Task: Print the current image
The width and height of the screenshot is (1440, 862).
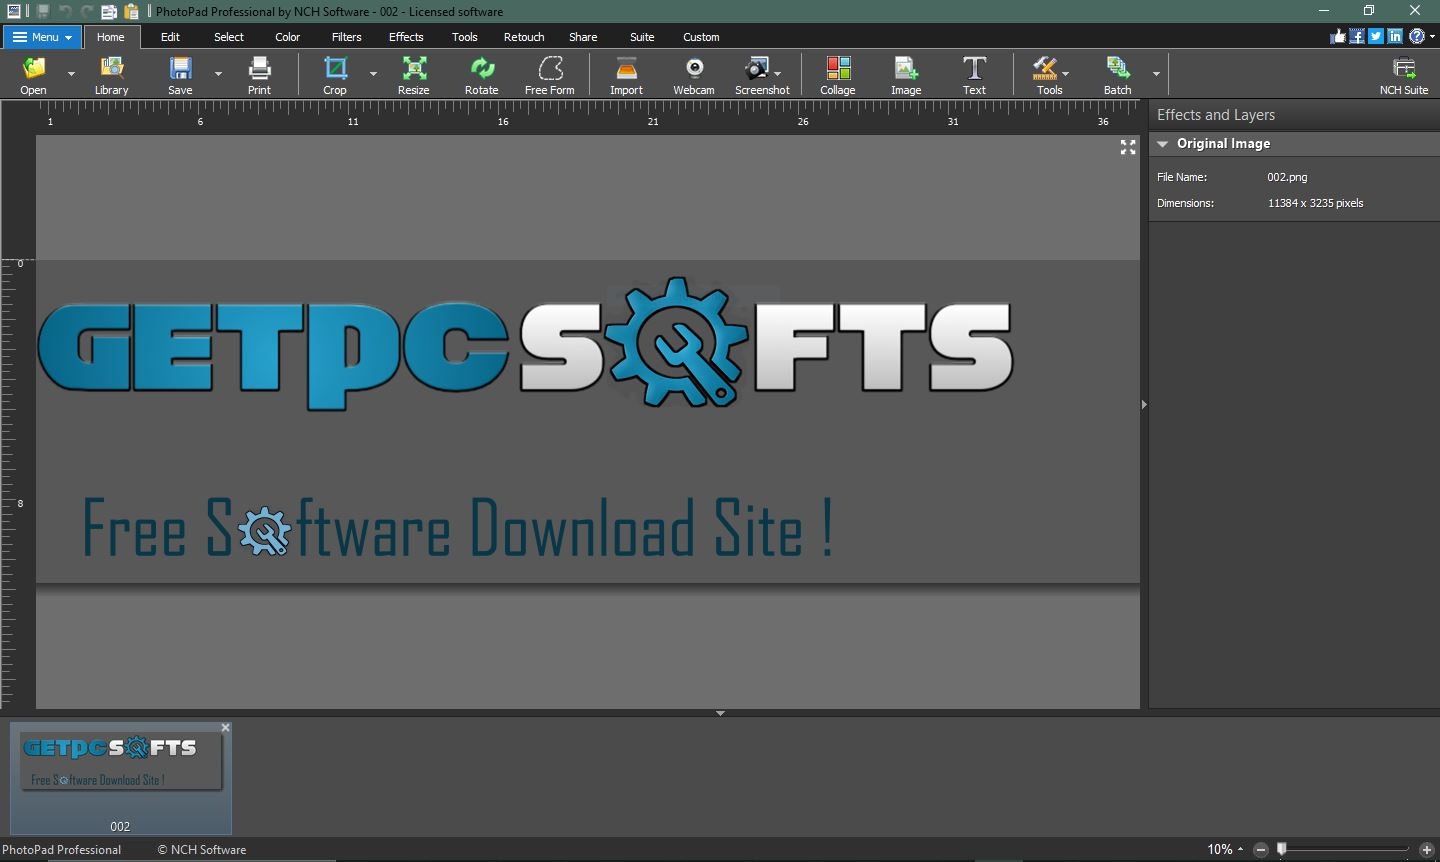Action: click(259, 75)
